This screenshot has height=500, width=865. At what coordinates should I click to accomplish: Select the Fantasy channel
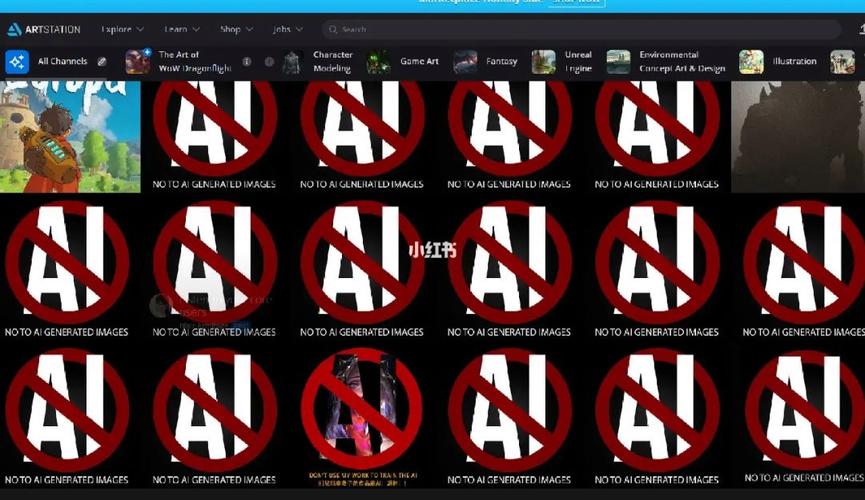485,61
